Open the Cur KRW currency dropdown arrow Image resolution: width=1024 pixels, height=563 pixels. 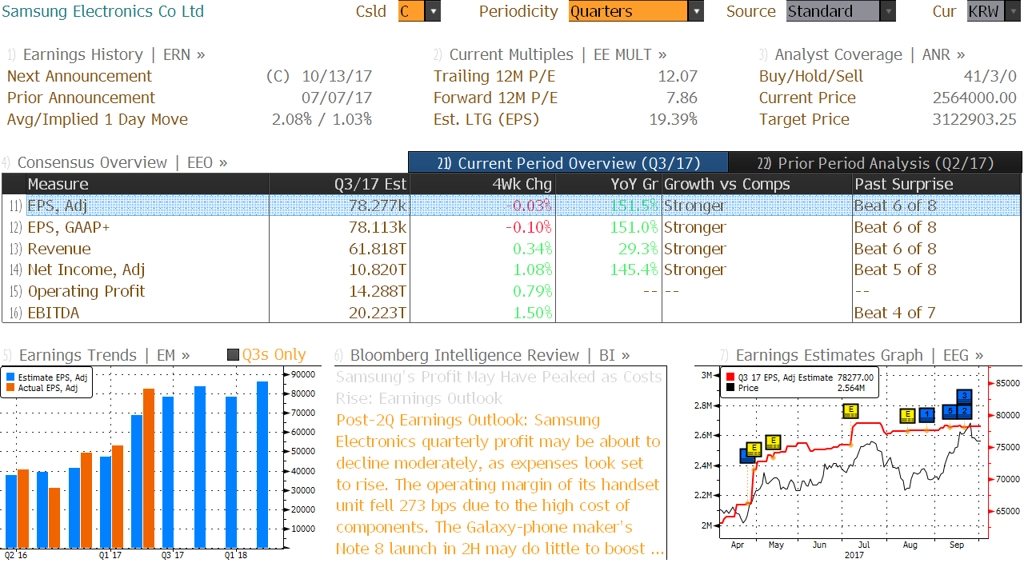click(x=1014, y=11)
